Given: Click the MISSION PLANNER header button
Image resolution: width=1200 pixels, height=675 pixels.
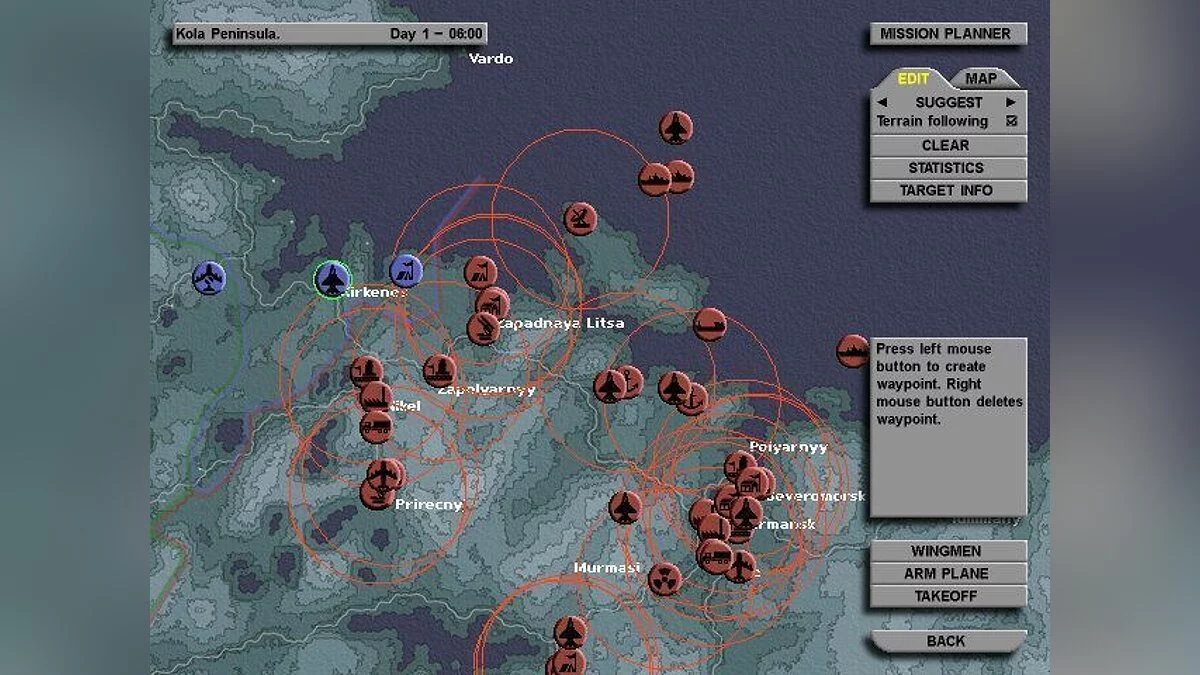Looking at the screenshot, I should click(x=945, y=34).
